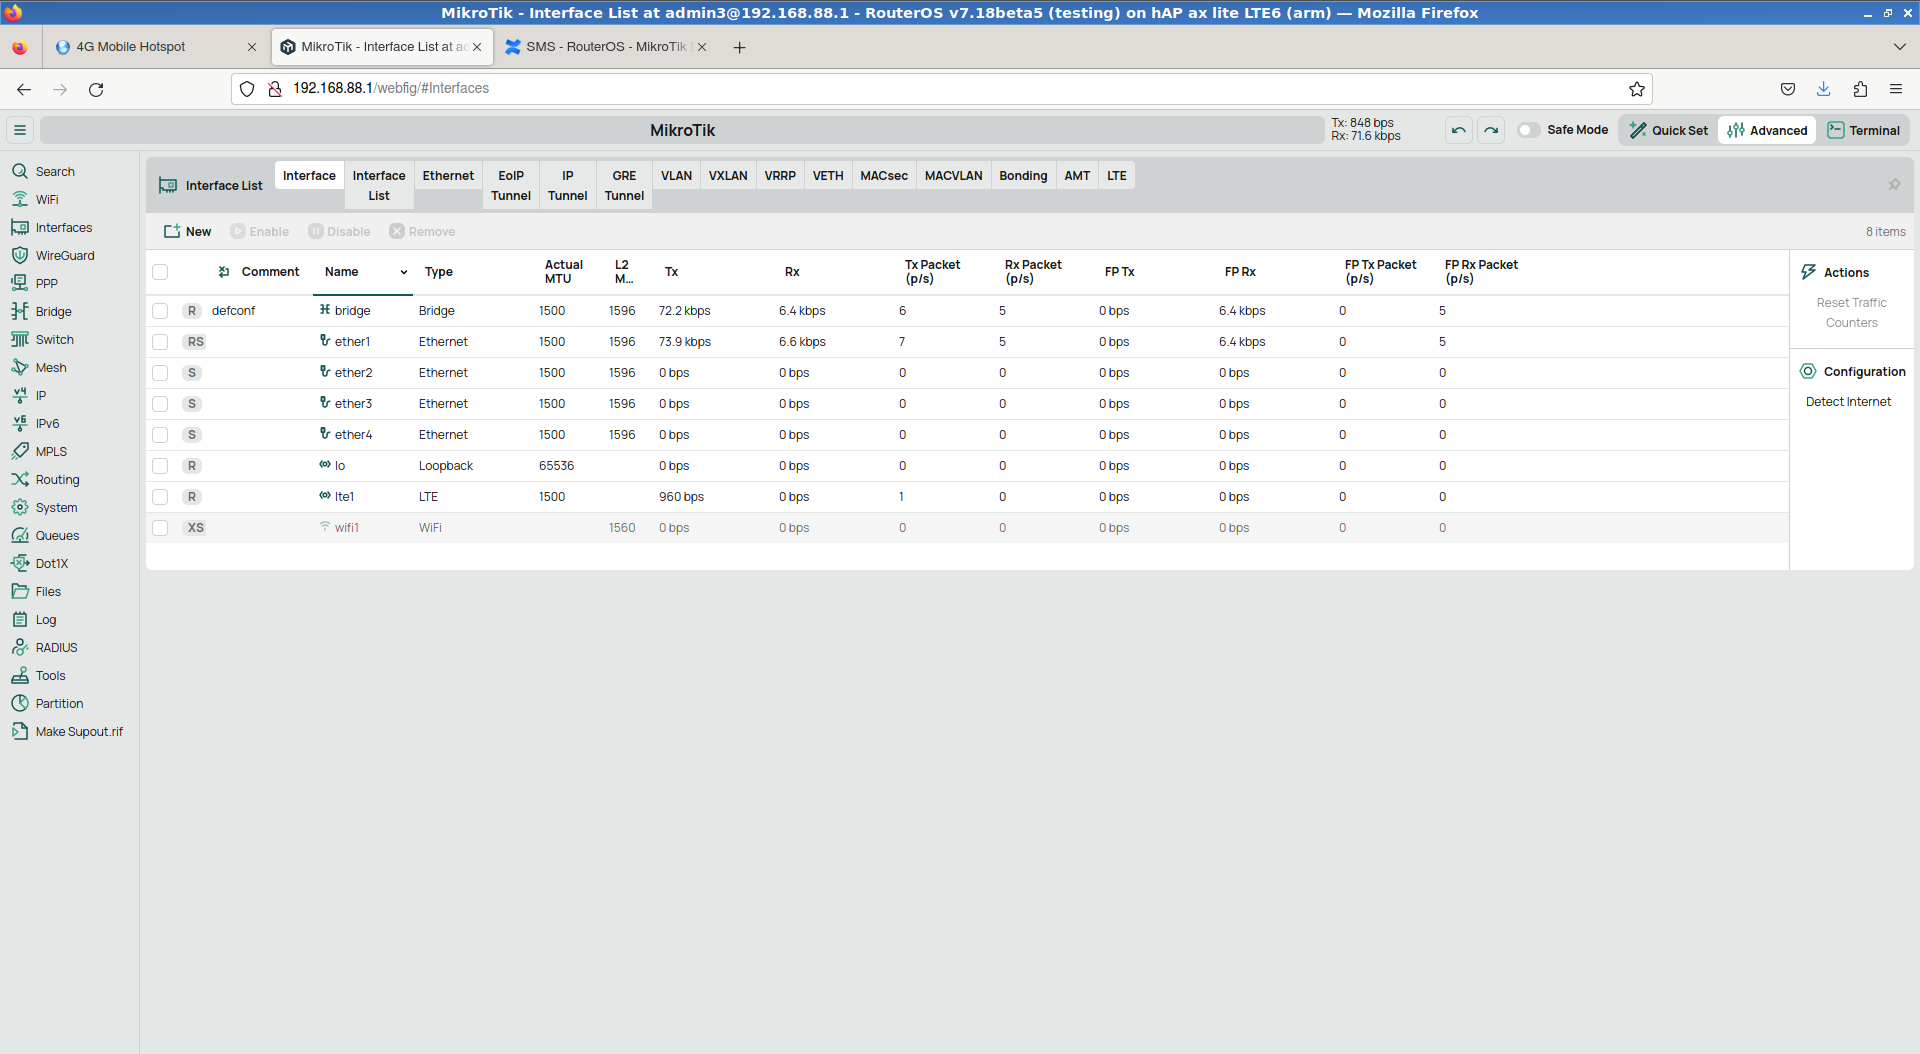Screen dimensions: 1920x1054
Task: Reload the current page
Action: pyautogui.click(x=96, y=89)
